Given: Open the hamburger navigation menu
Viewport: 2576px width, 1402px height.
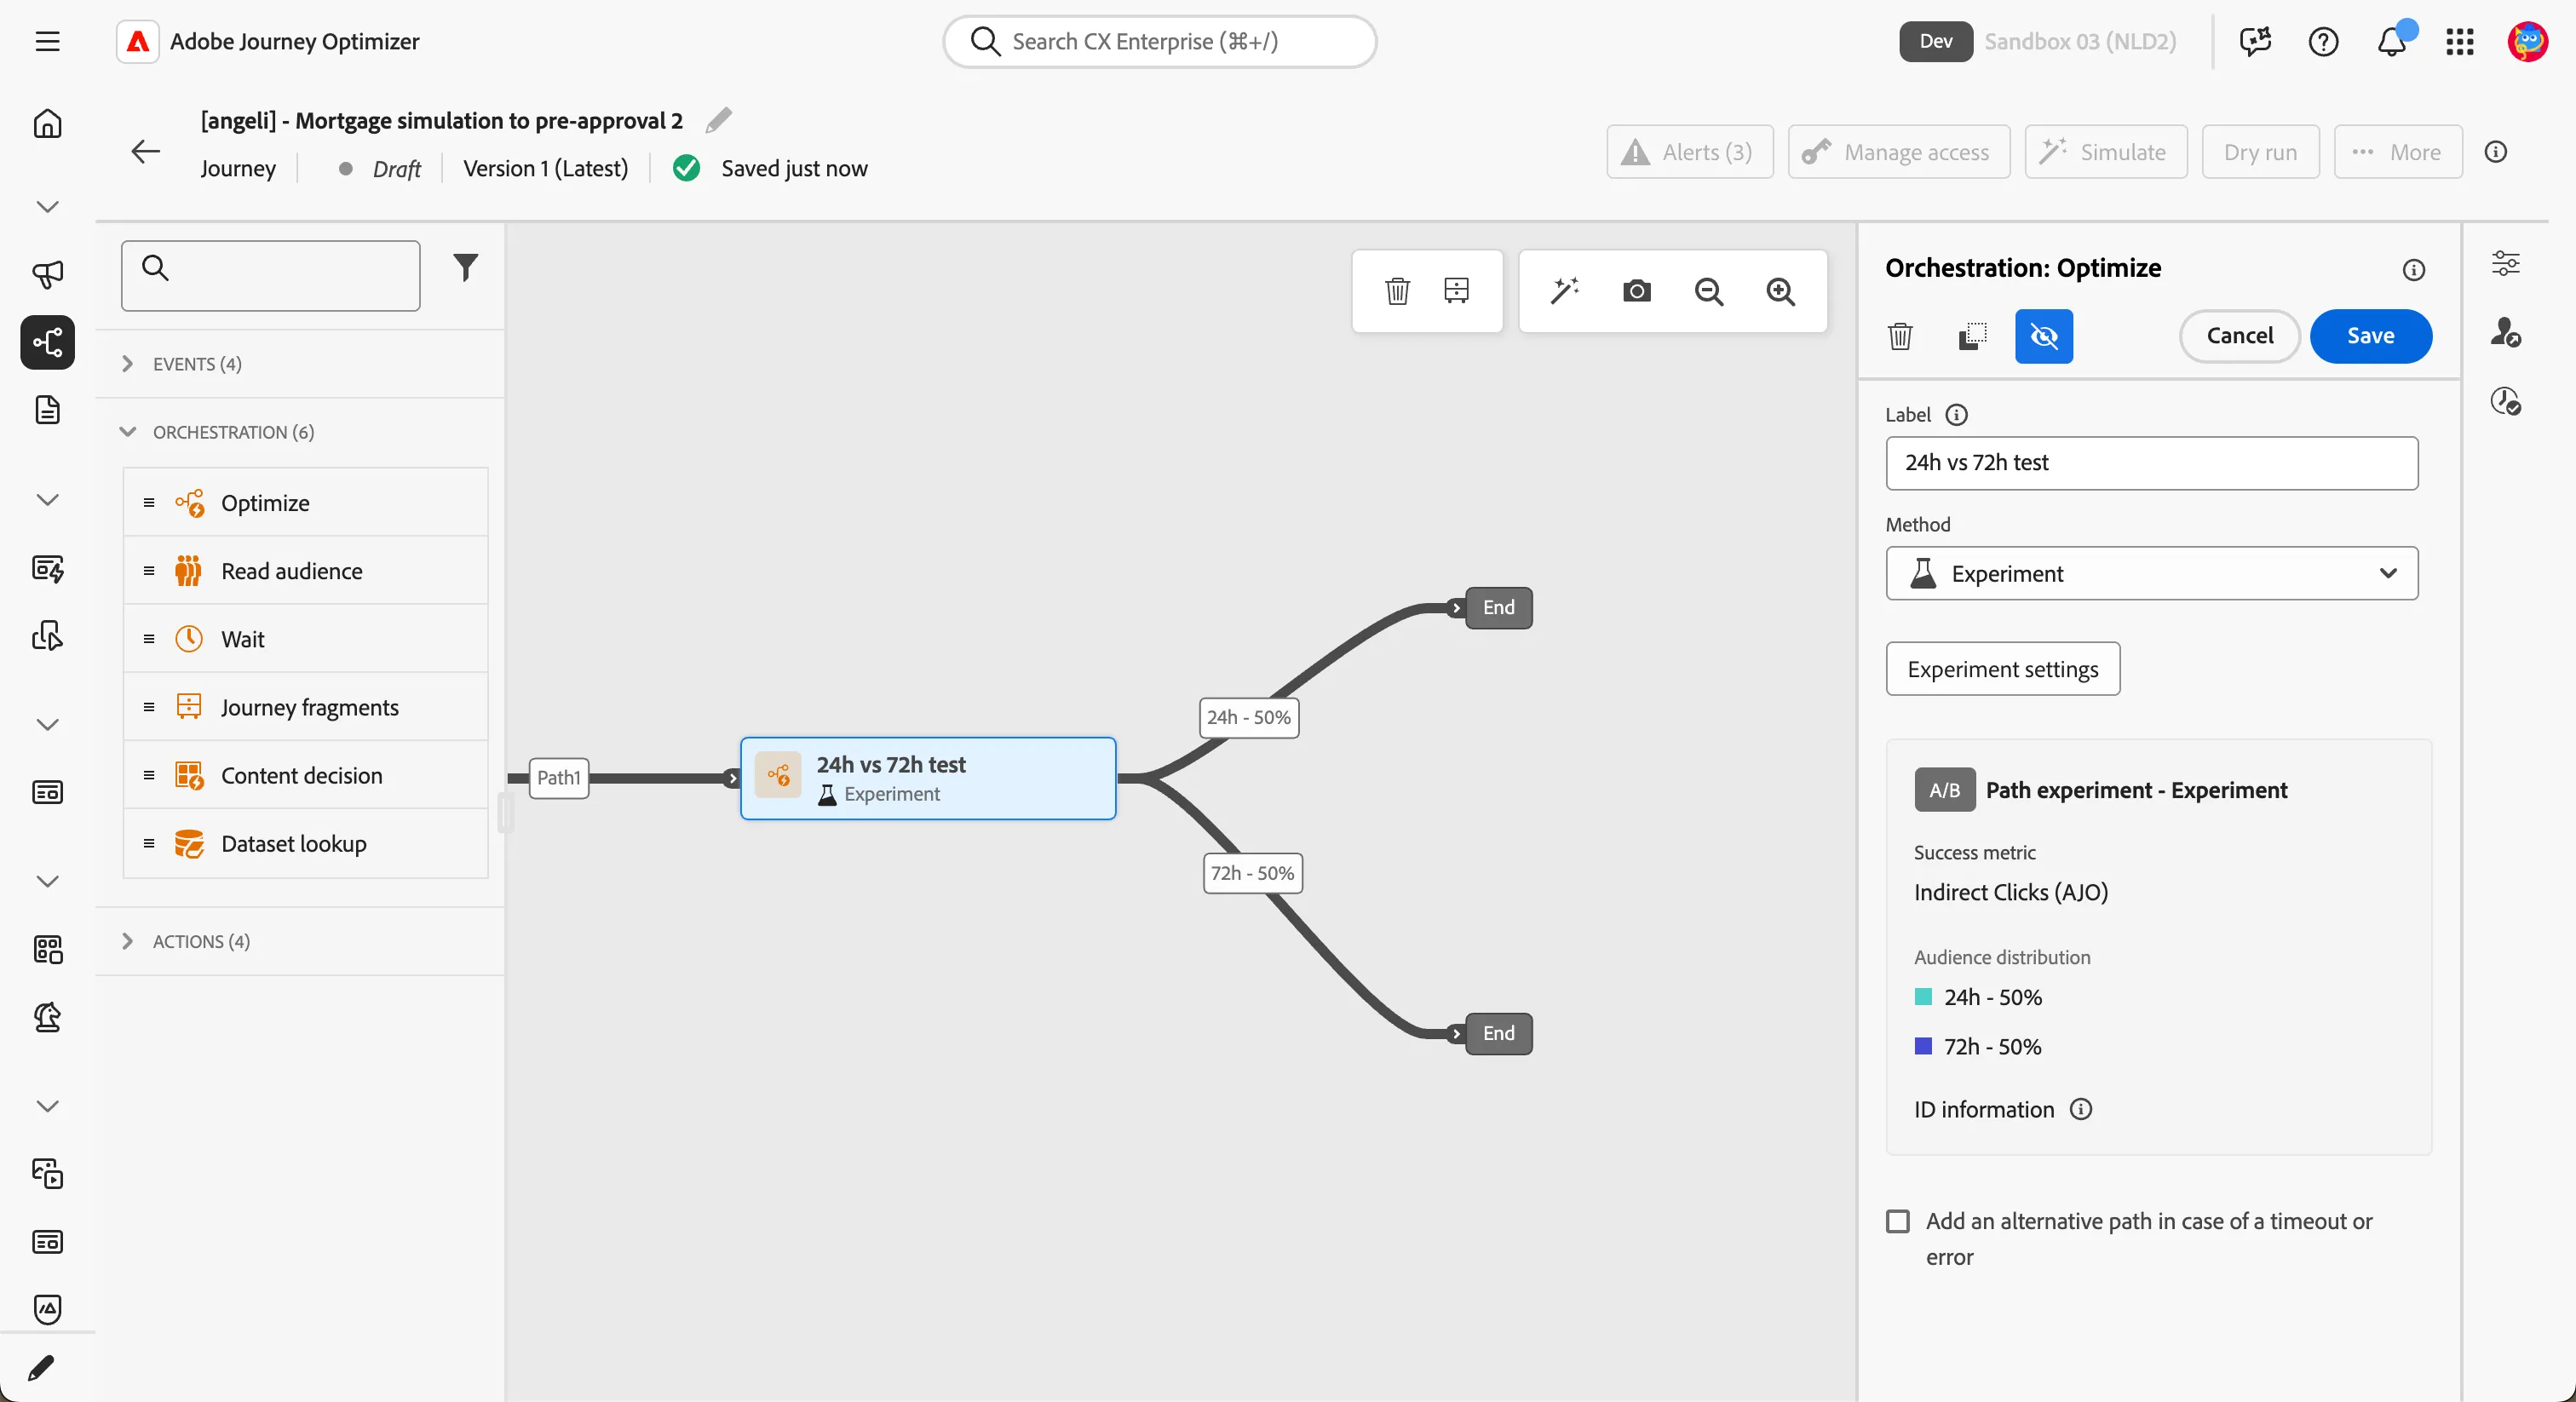Looking at the screenshot, I should 47,41.
